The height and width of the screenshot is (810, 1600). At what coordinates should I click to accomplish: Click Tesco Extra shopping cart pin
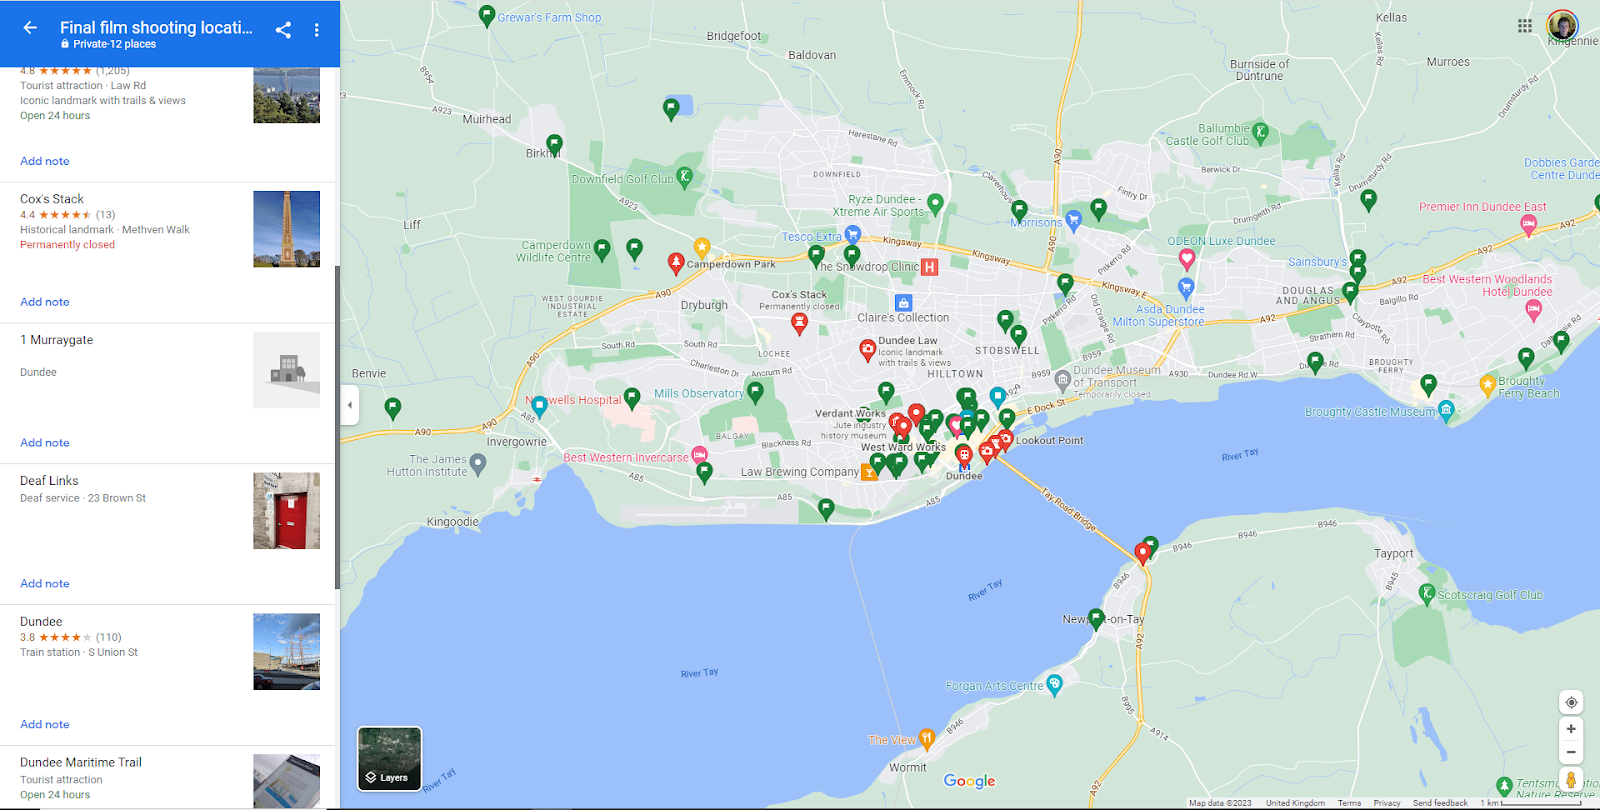(853, 234)
